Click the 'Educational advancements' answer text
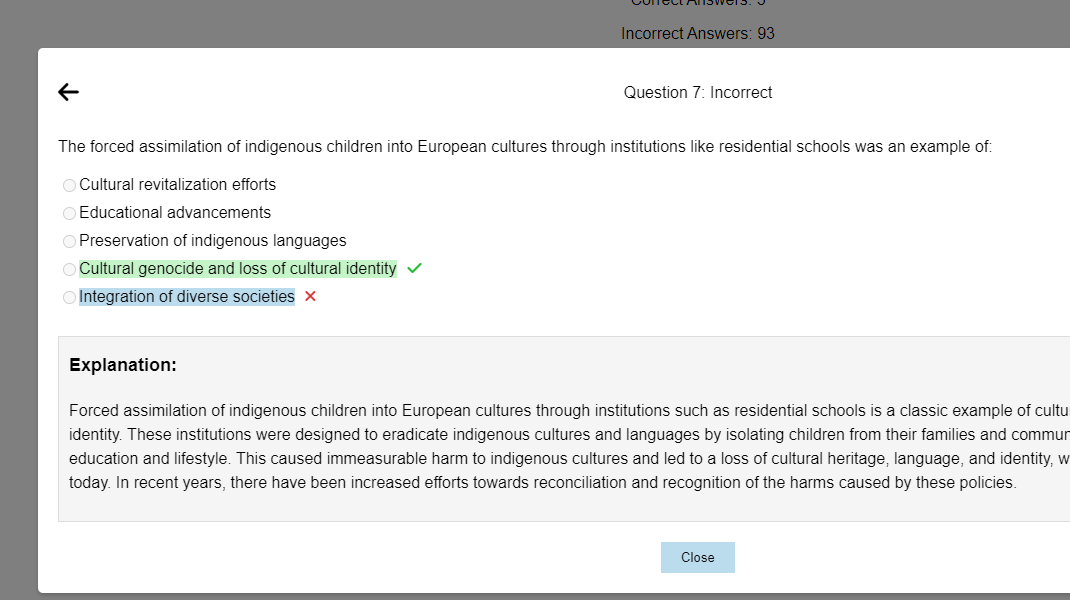Screen dimensions: 1070x600 coord(175,213)
